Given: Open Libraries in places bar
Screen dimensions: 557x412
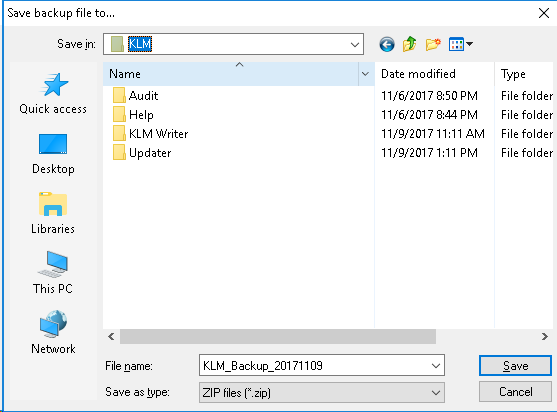Looking at the screenshot, I should click(x=53, y=213).
